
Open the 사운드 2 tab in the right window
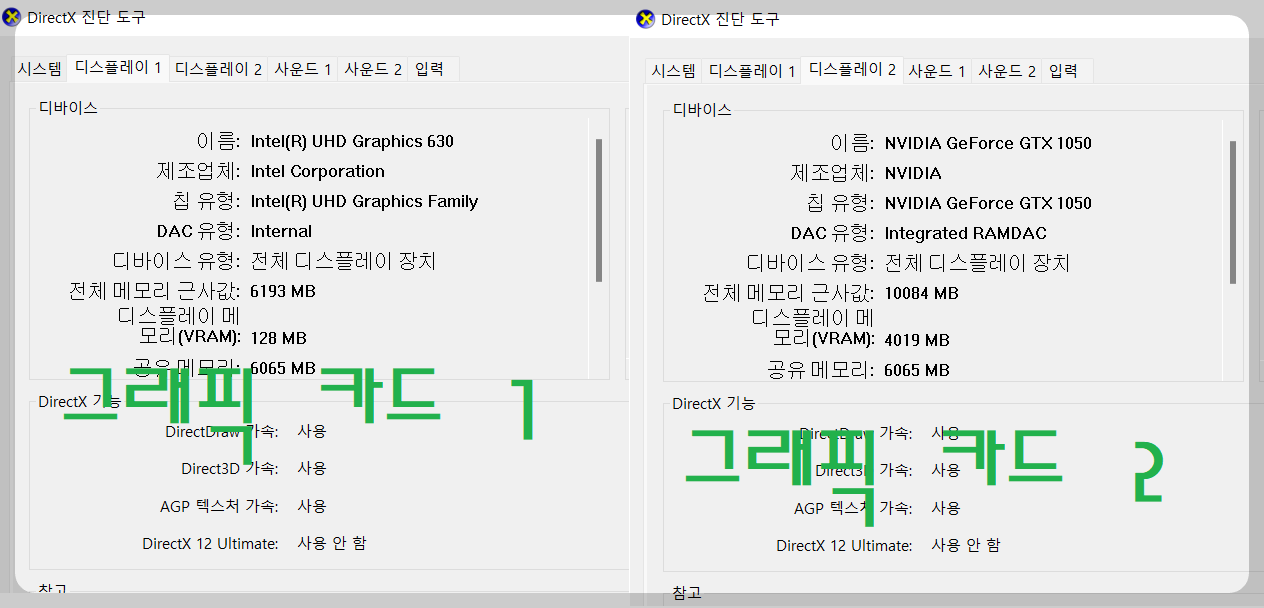(x=1007, y=71)
